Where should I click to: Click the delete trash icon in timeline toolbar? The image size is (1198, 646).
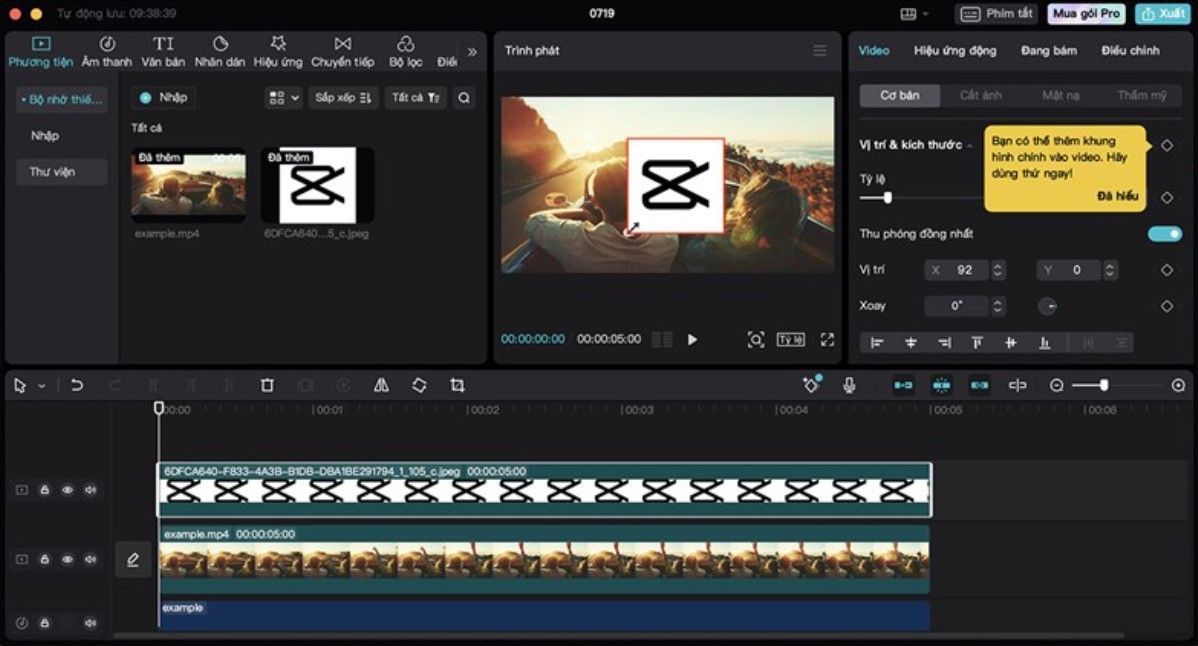pos(267,385)
